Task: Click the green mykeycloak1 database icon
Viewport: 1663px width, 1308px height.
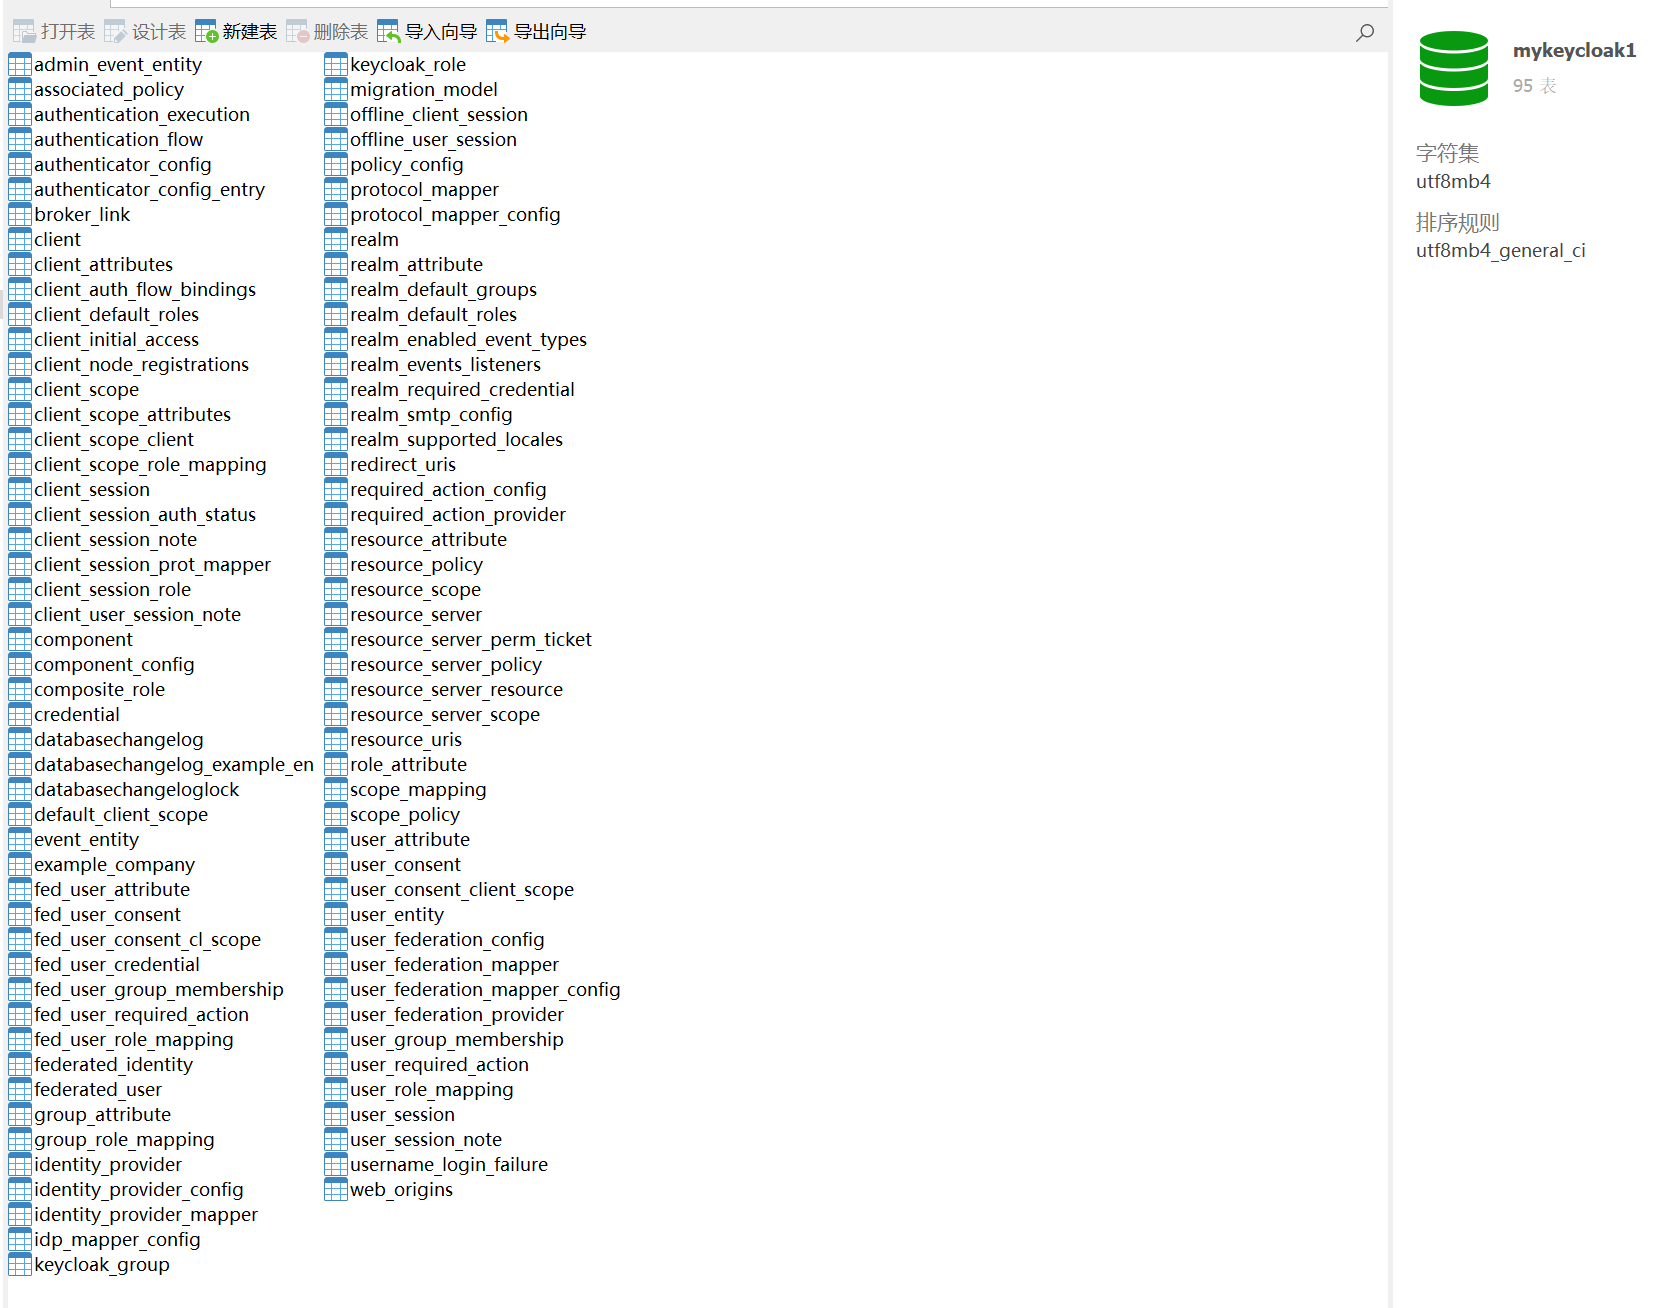Action: pos(1454,68)
